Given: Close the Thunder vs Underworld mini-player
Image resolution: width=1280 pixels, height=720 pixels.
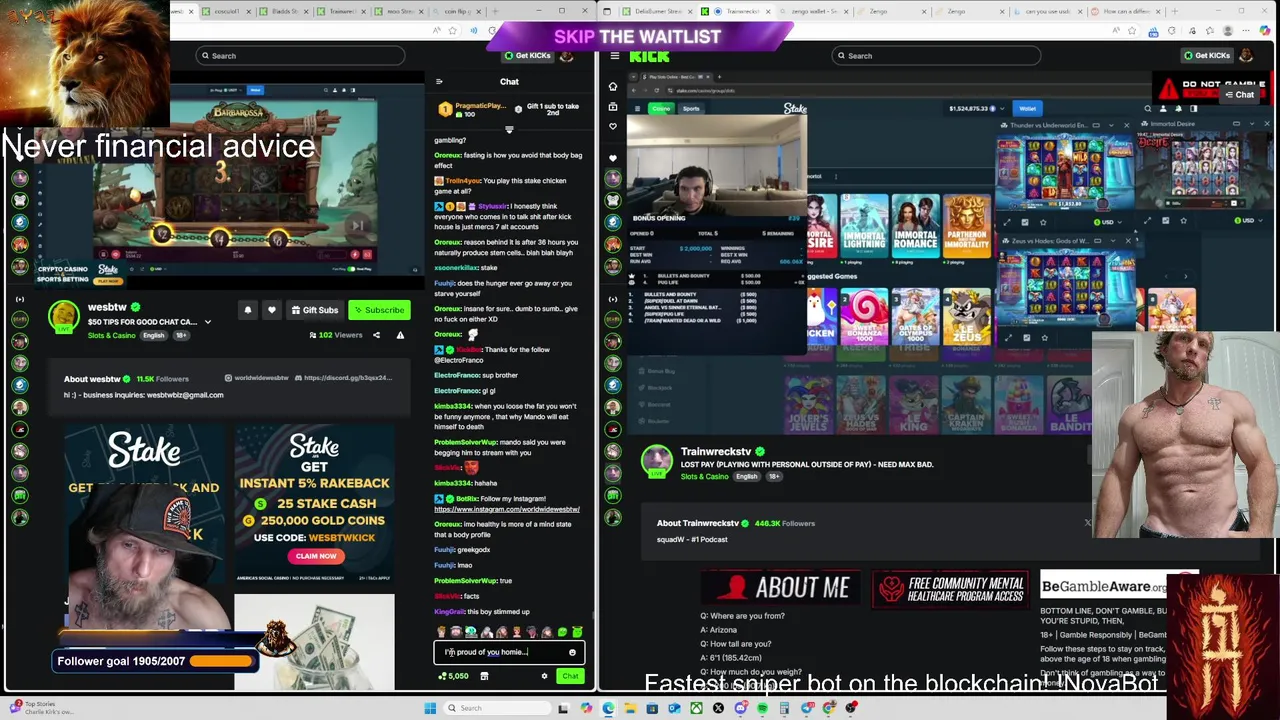Looking at the screenshot, I should [x=1127, y=125].
